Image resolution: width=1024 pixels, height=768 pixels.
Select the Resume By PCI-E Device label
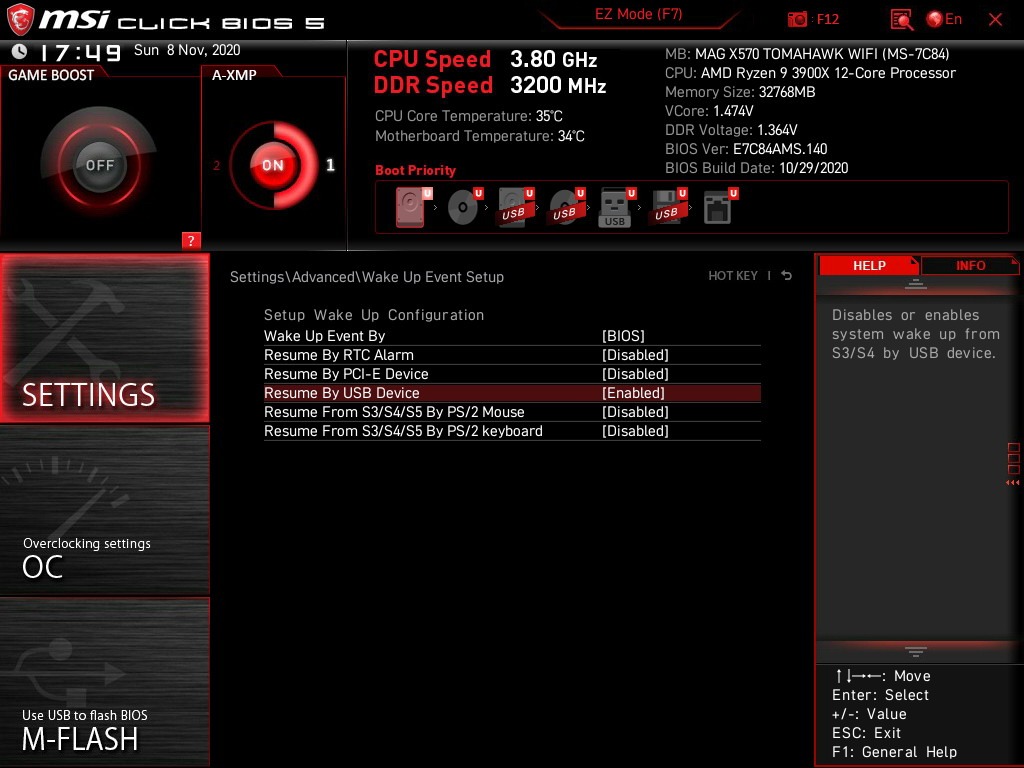(x=346, y=374)
